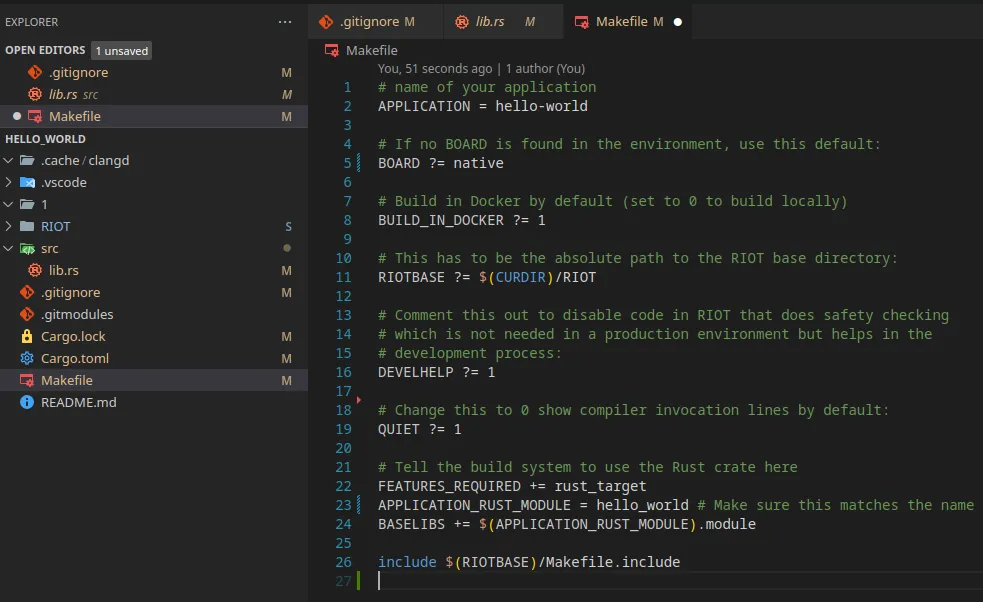Switch to .gitignore editor tab
This screenshot has width=983, height=602.
(x=376, y=22)
